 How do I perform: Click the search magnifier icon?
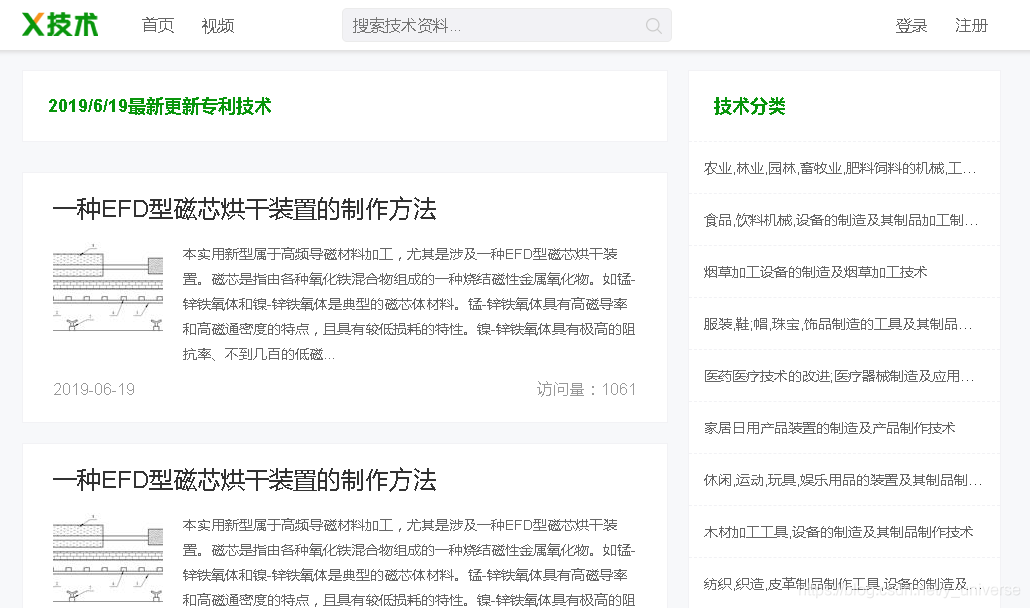click(653, 25)
